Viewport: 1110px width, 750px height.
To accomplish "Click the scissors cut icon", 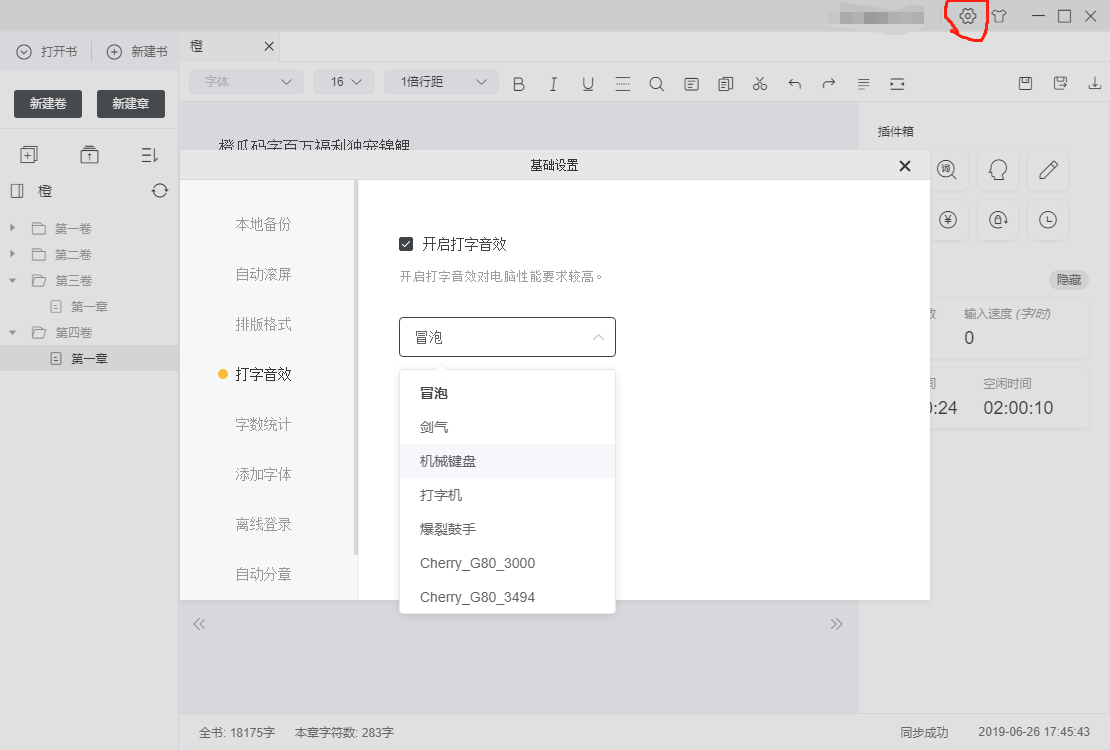I will [x=759, y=84].
